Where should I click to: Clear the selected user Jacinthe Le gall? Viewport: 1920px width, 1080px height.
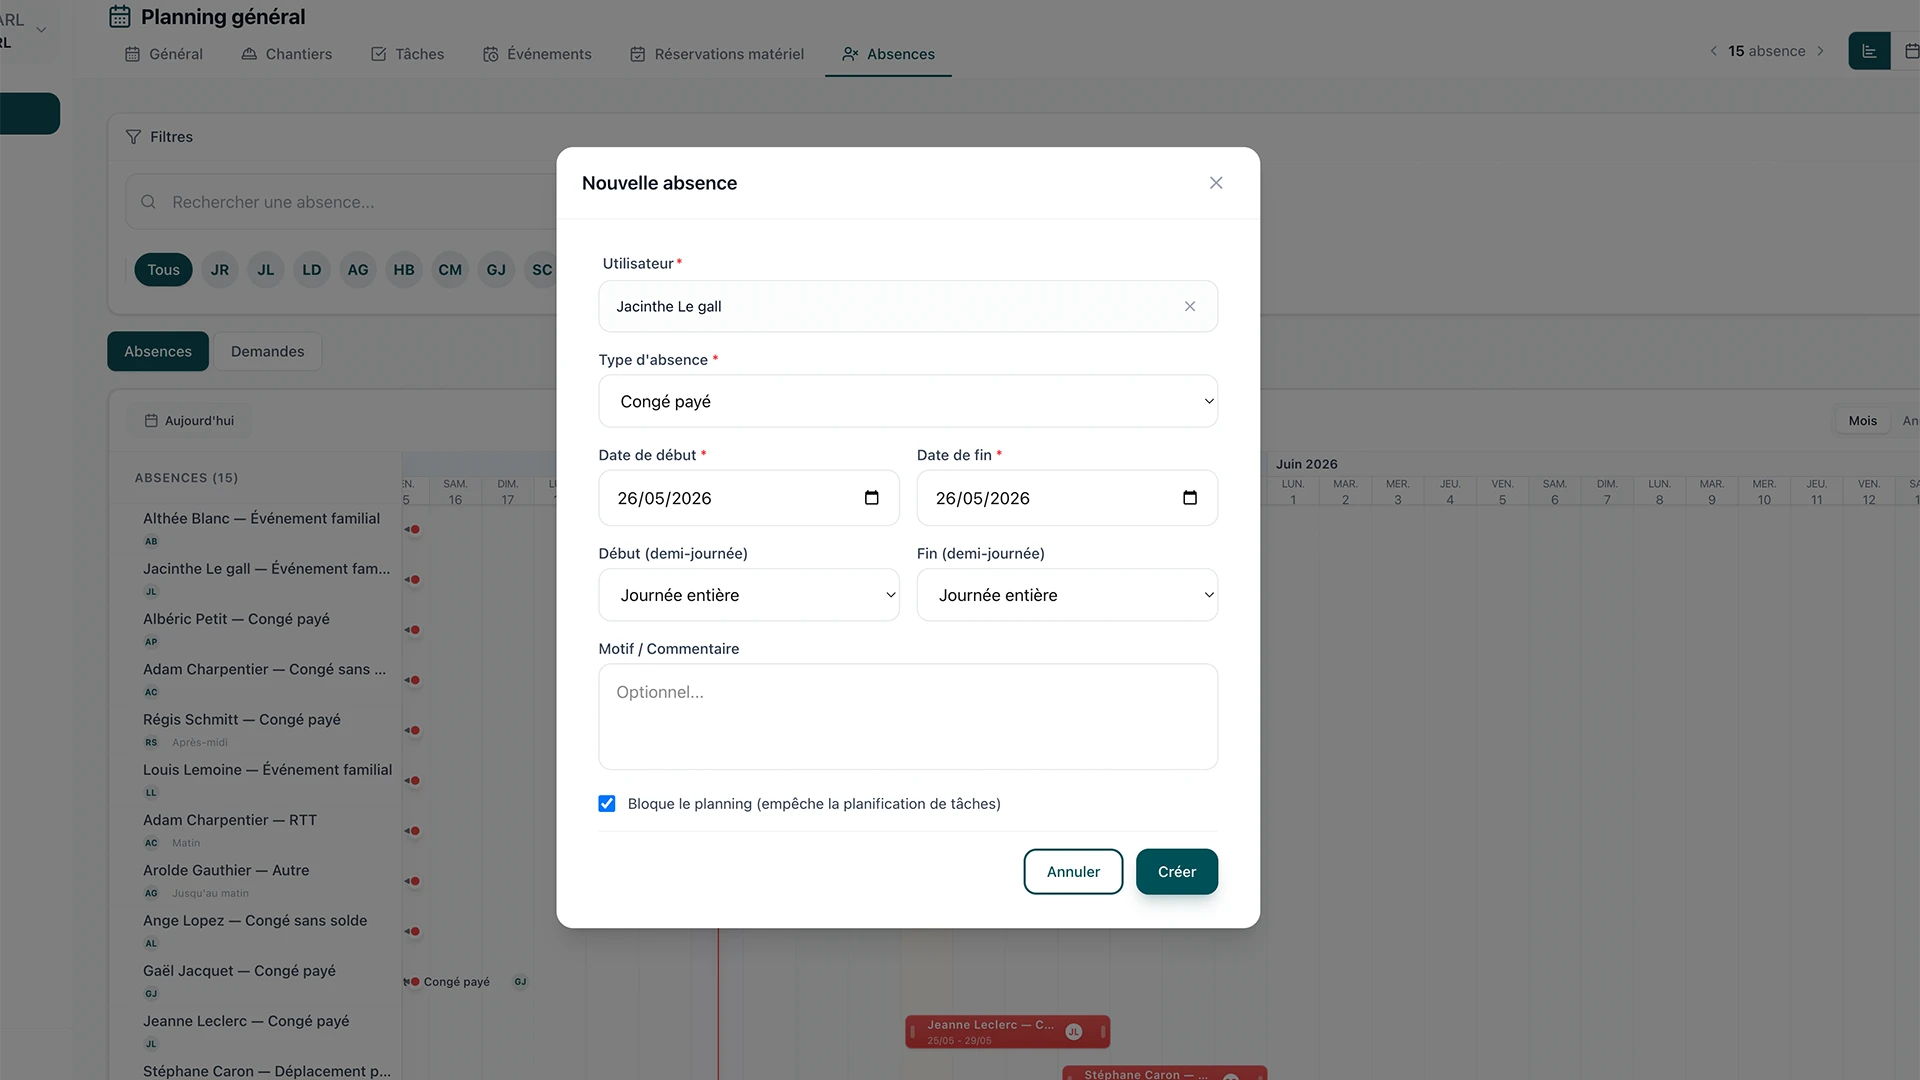tap(1190, 307)
